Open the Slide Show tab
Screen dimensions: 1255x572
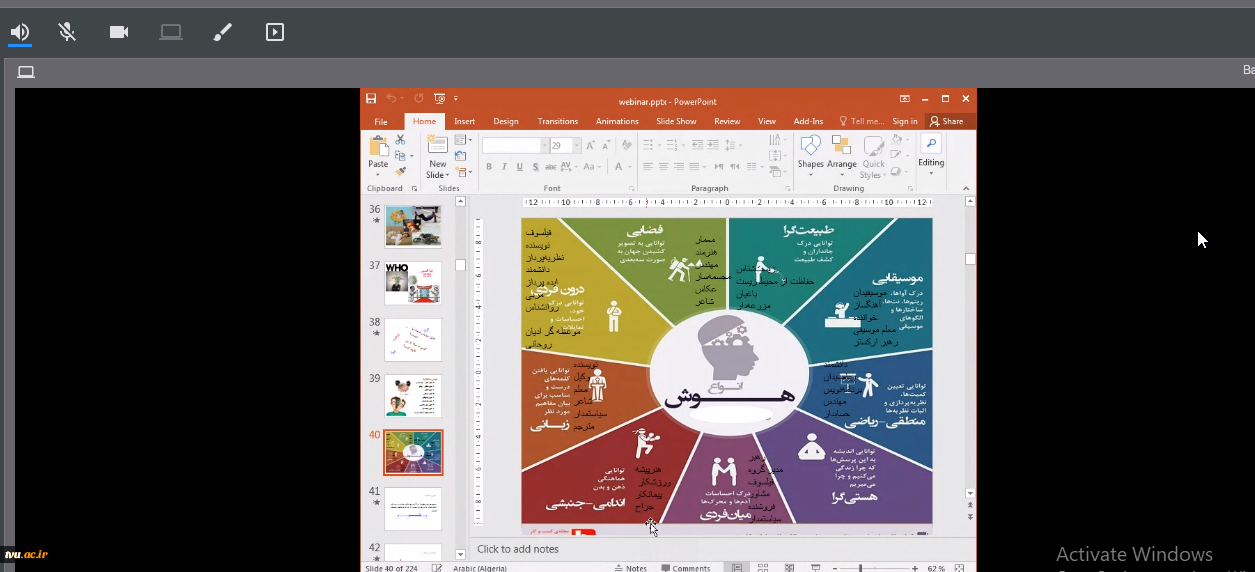click(x=676, y=121)
